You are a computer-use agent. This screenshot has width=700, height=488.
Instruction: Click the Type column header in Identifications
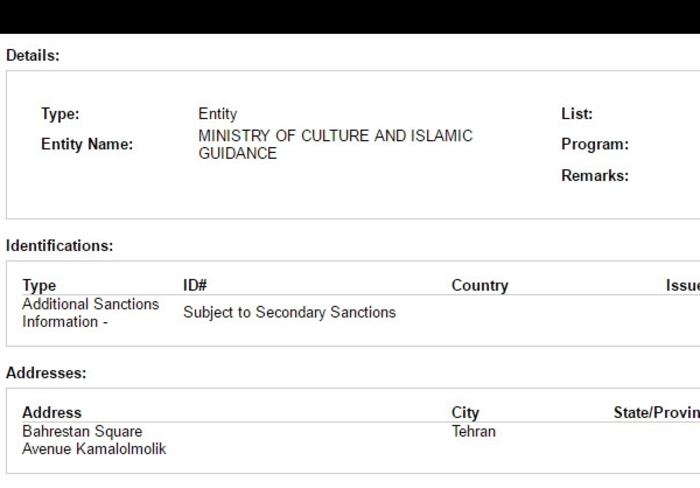click(39, 285)
